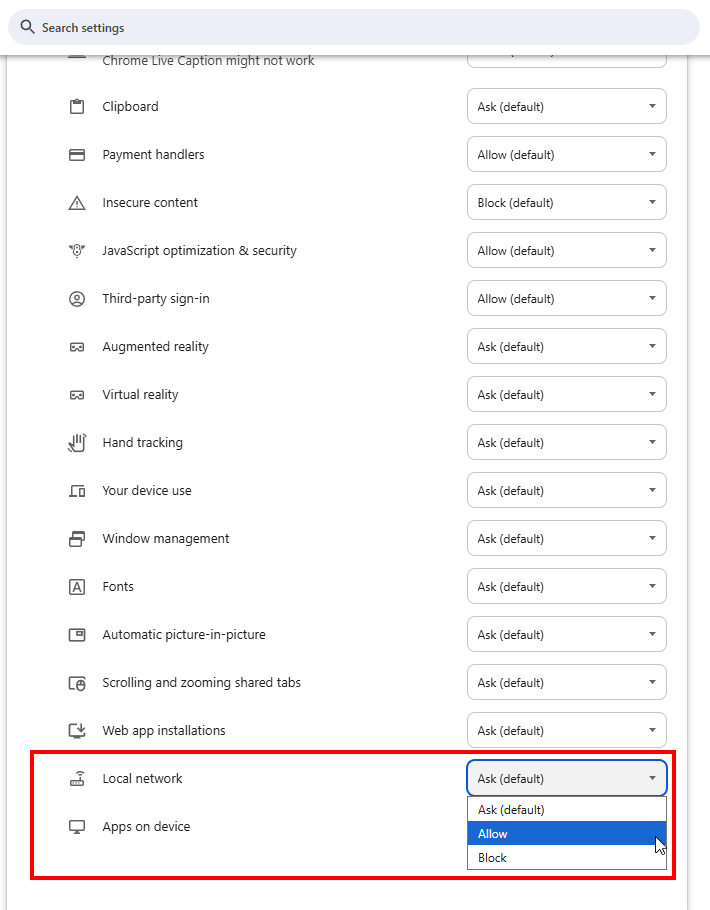Select Allow in Local network dropdown list

567,833
